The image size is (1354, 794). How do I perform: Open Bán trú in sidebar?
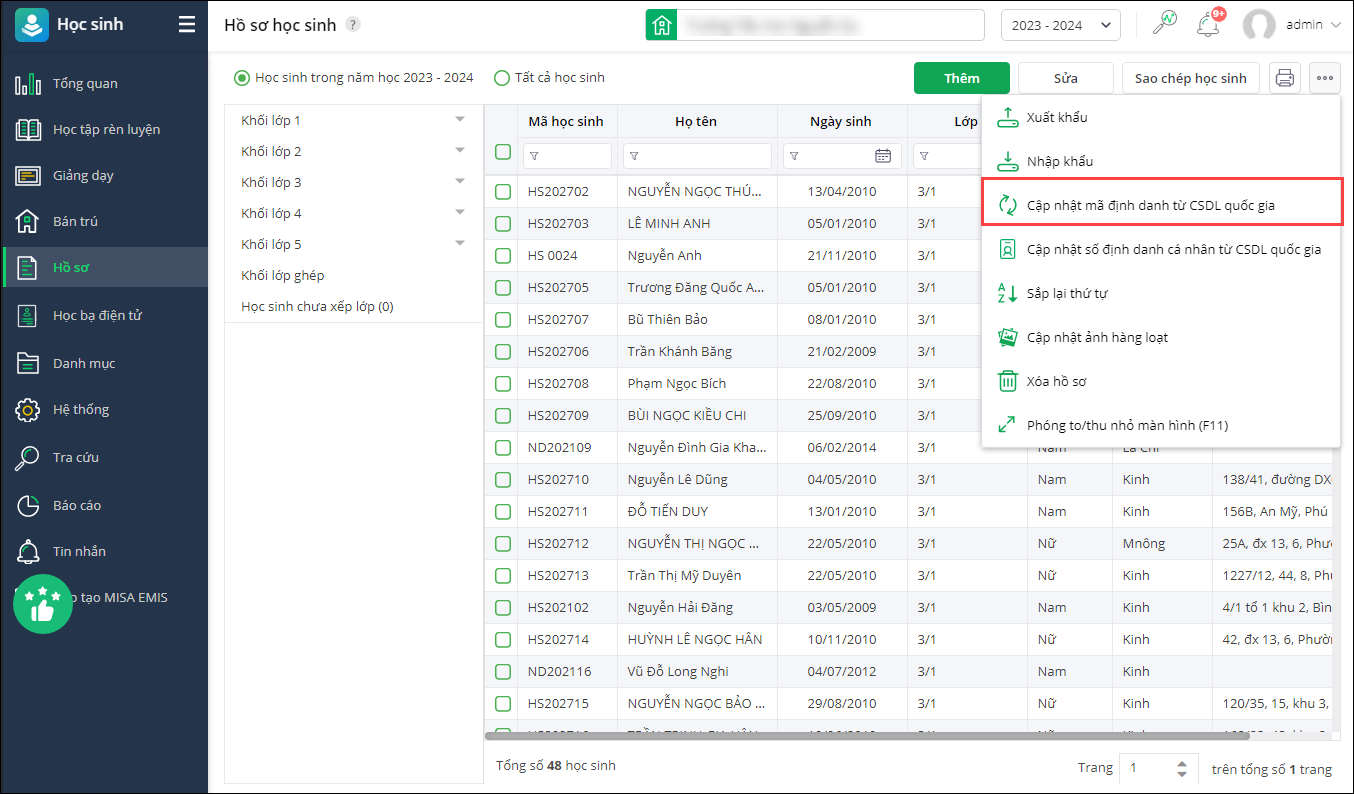point(104,221)
